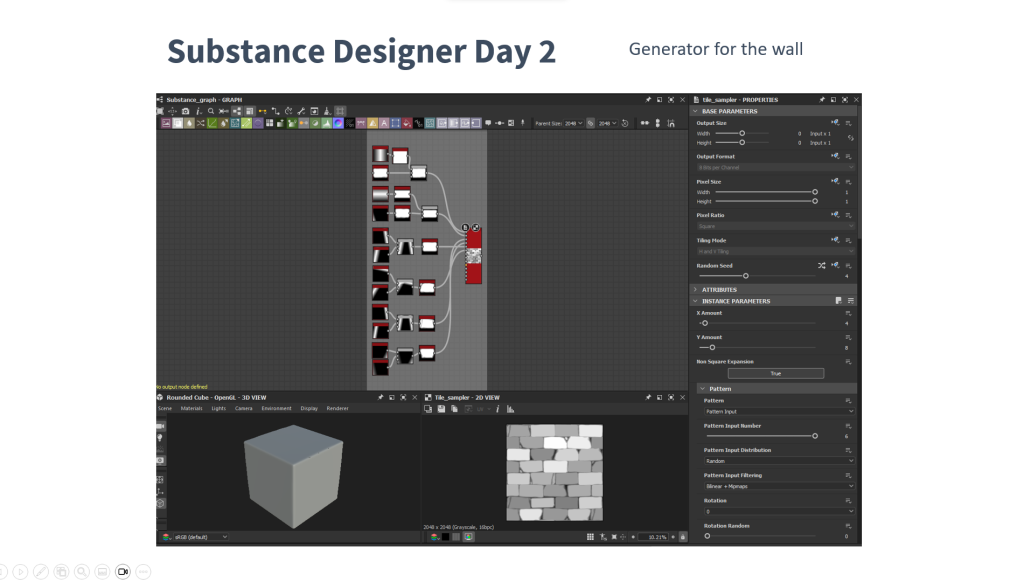Show histogram in the 2D view toolbar
This screenshot has width=1024, height=582.
(511, 409)
